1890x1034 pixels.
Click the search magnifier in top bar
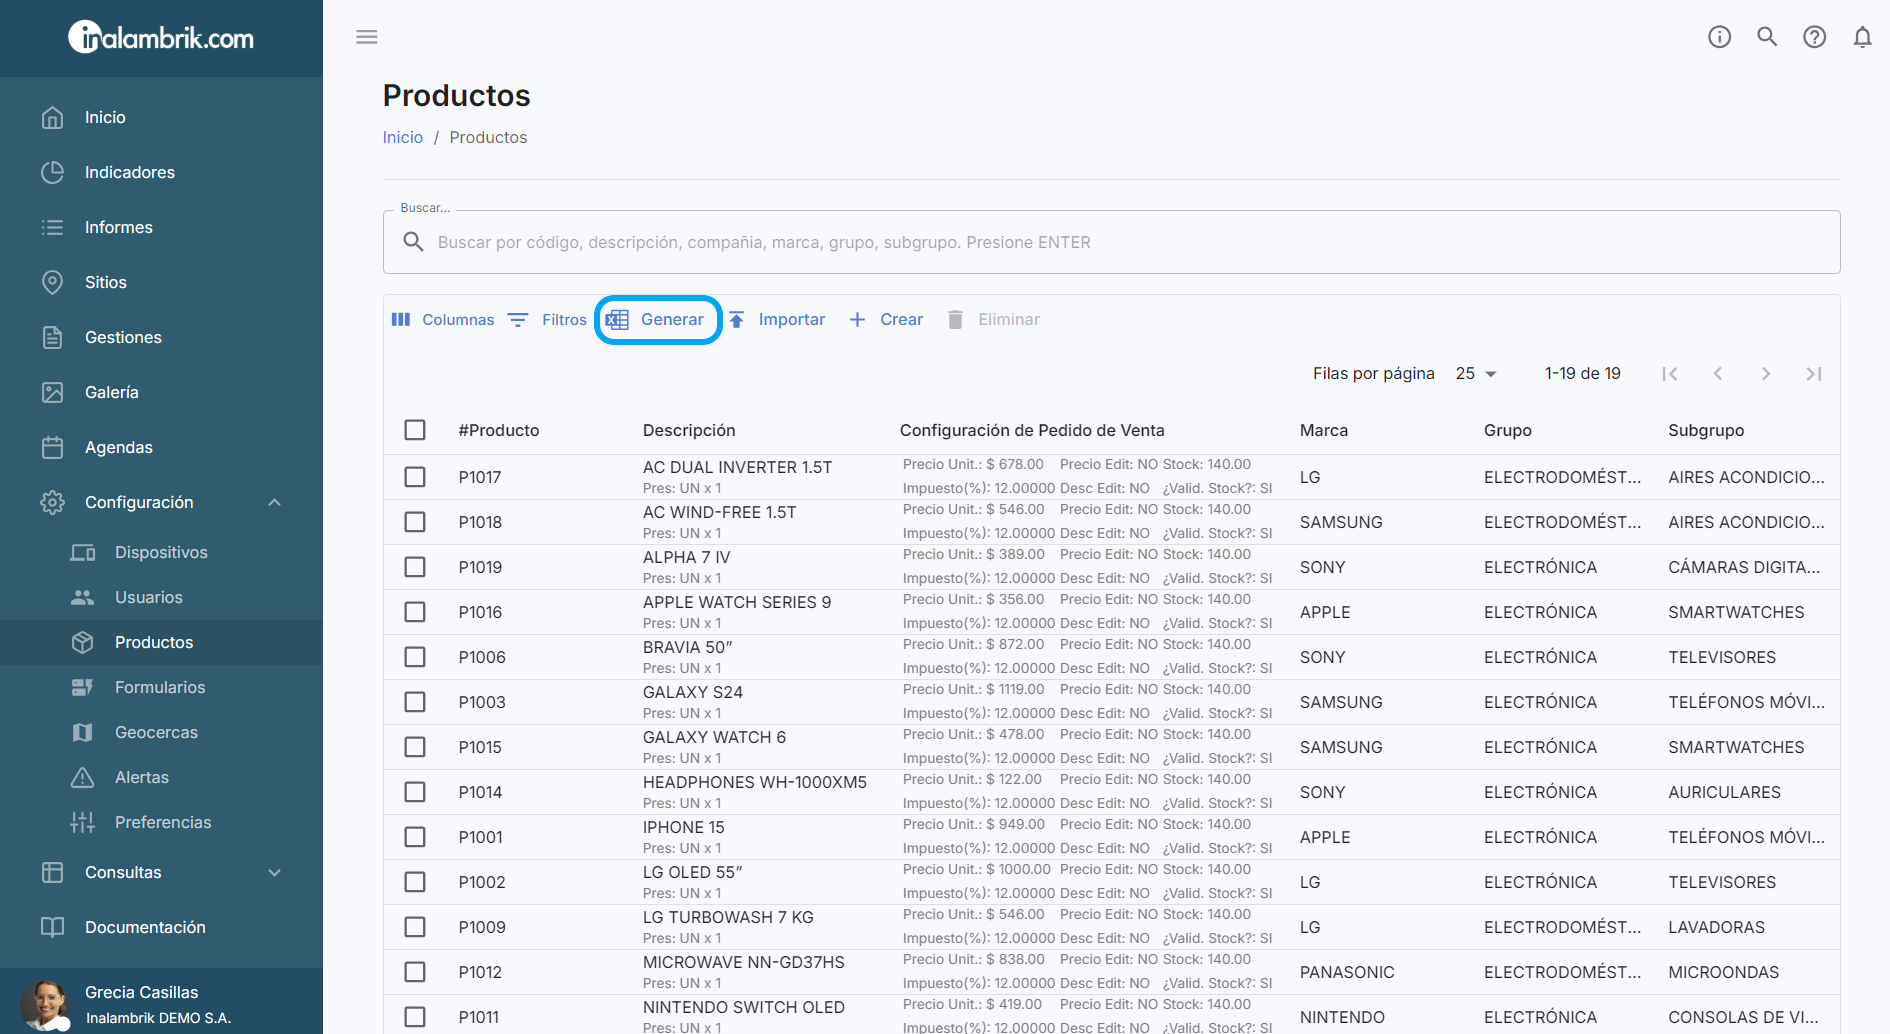[x=1767, y=37]
